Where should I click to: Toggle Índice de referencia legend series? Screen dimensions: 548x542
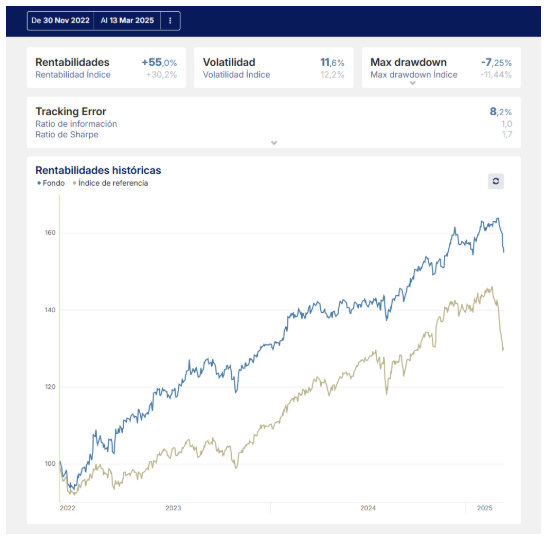pyautogui.click(x=110, y=183)
